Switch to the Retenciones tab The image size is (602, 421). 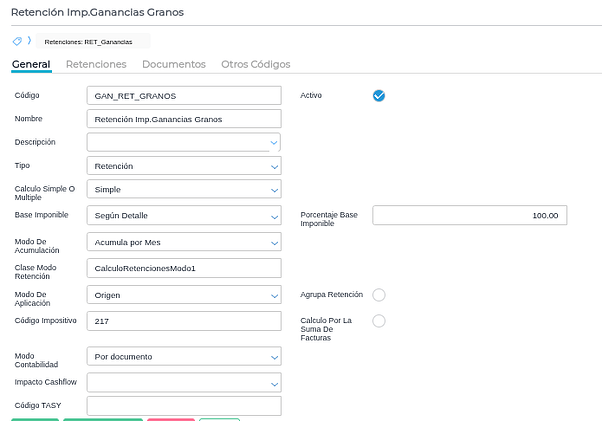96,64
